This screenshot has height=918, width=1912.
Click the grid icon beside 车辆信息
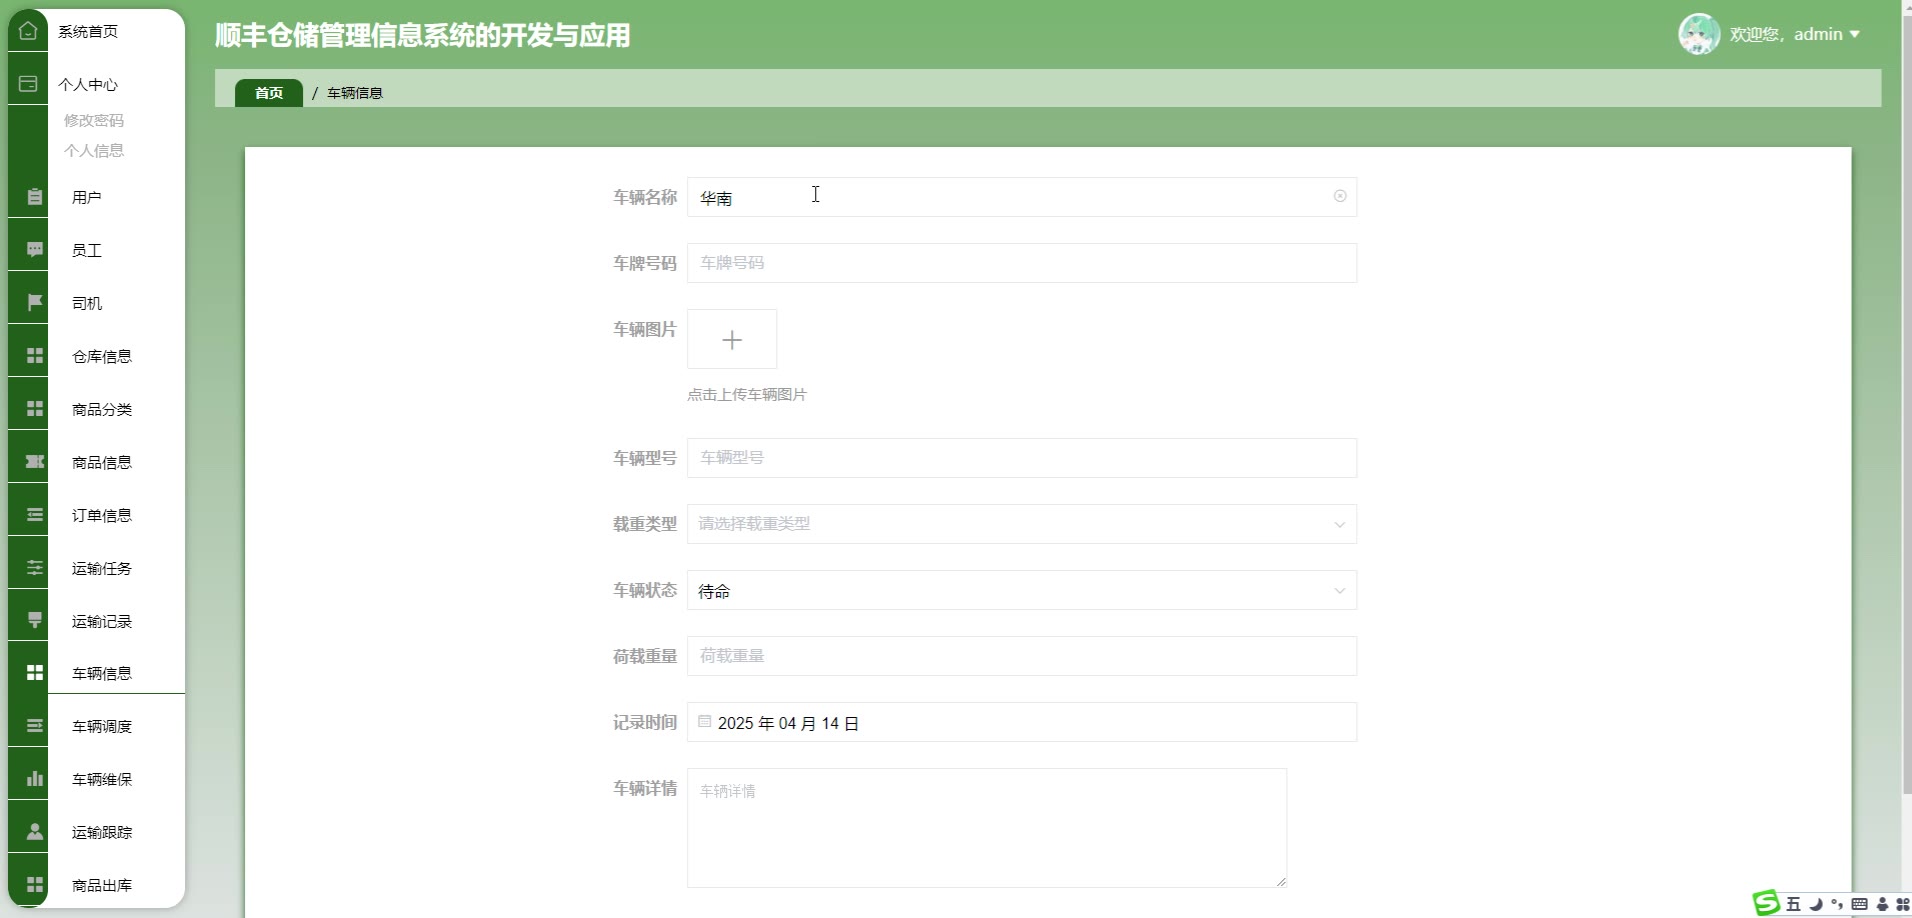[x=35, y=673]
